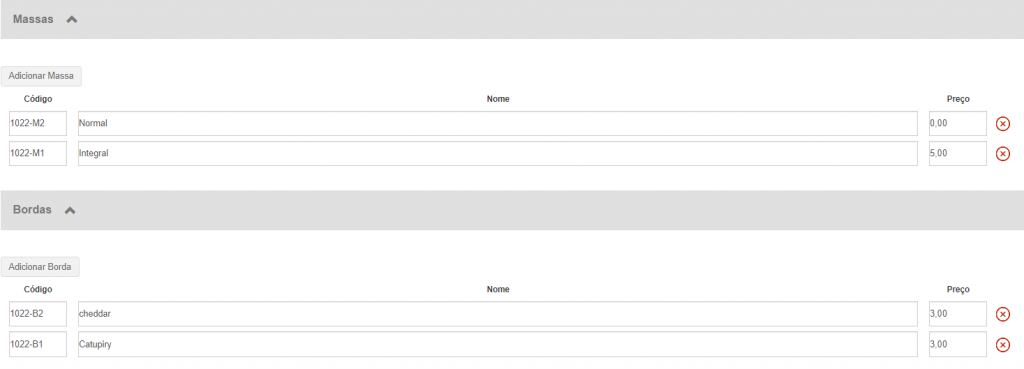Click Nome header in Bordas table

click(498, 289)
